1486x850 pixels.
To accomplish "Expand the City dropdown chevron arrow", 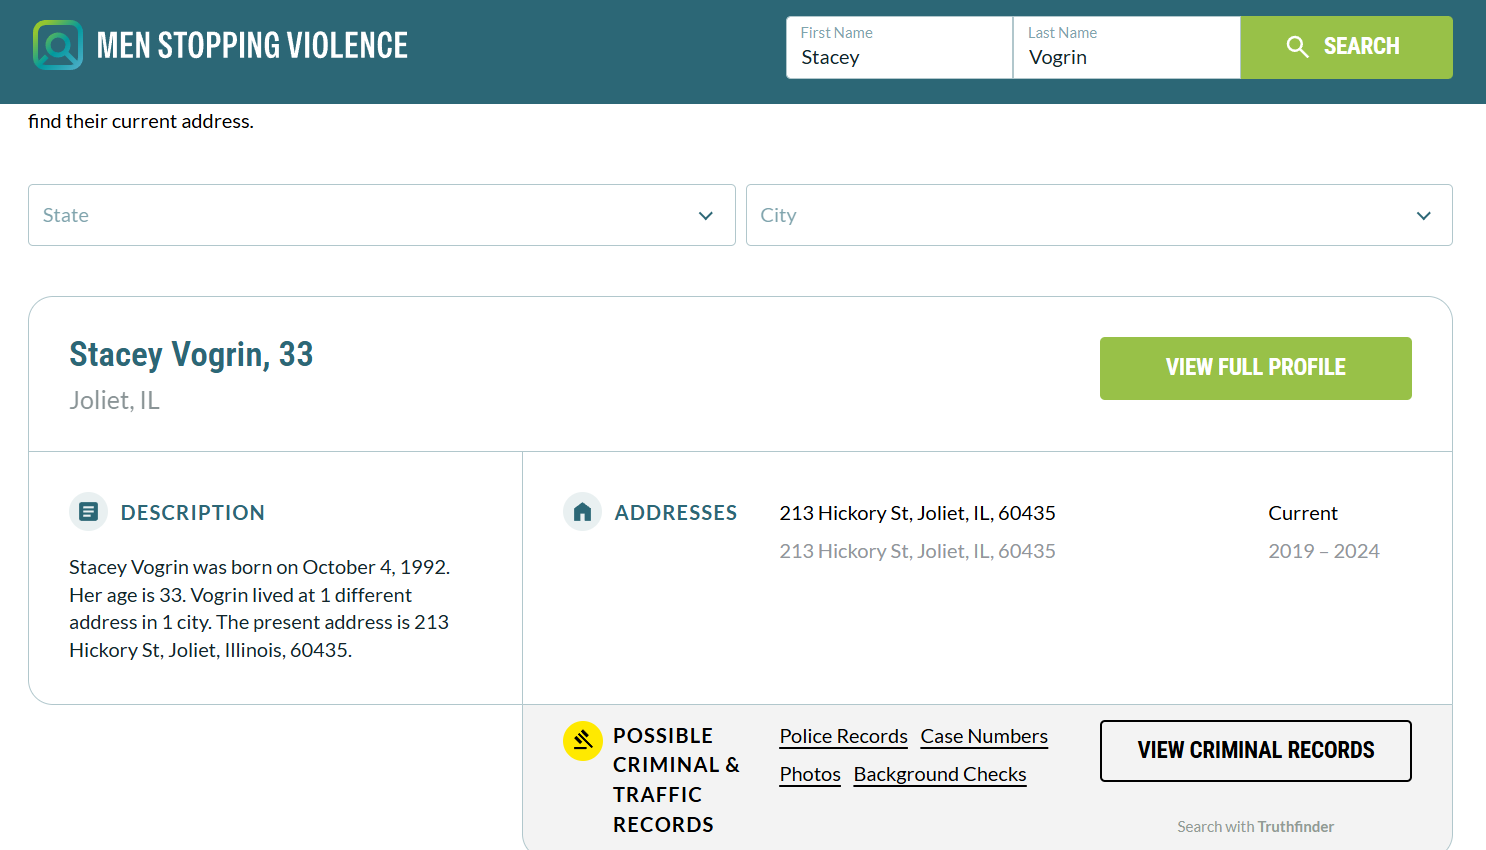I will pos(1423,216).
